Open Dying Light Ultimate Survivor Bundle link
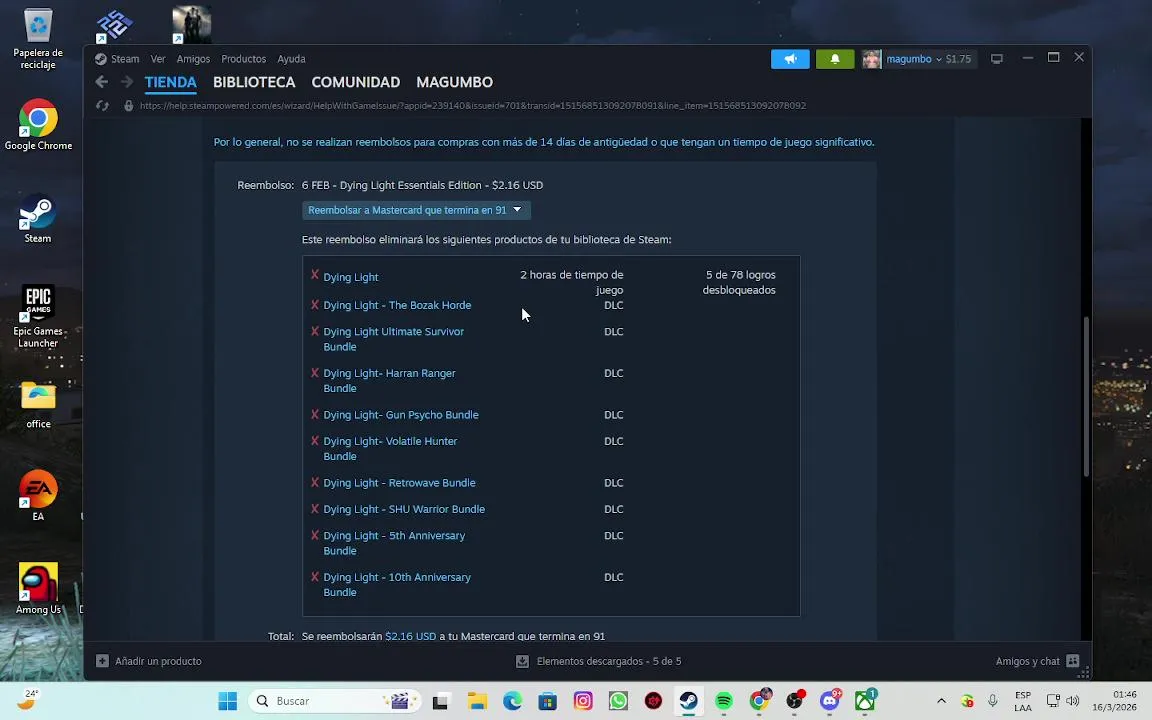Viewport: 1152px width, 720px height. tap(394, 339)
